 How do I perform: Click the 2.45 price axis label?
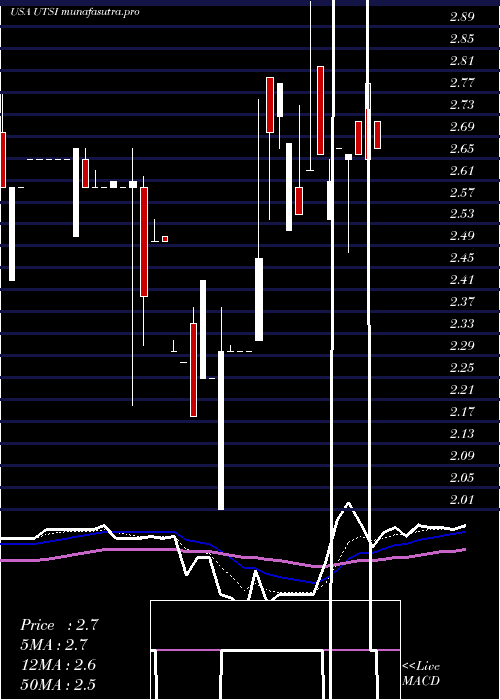point(462,258)
